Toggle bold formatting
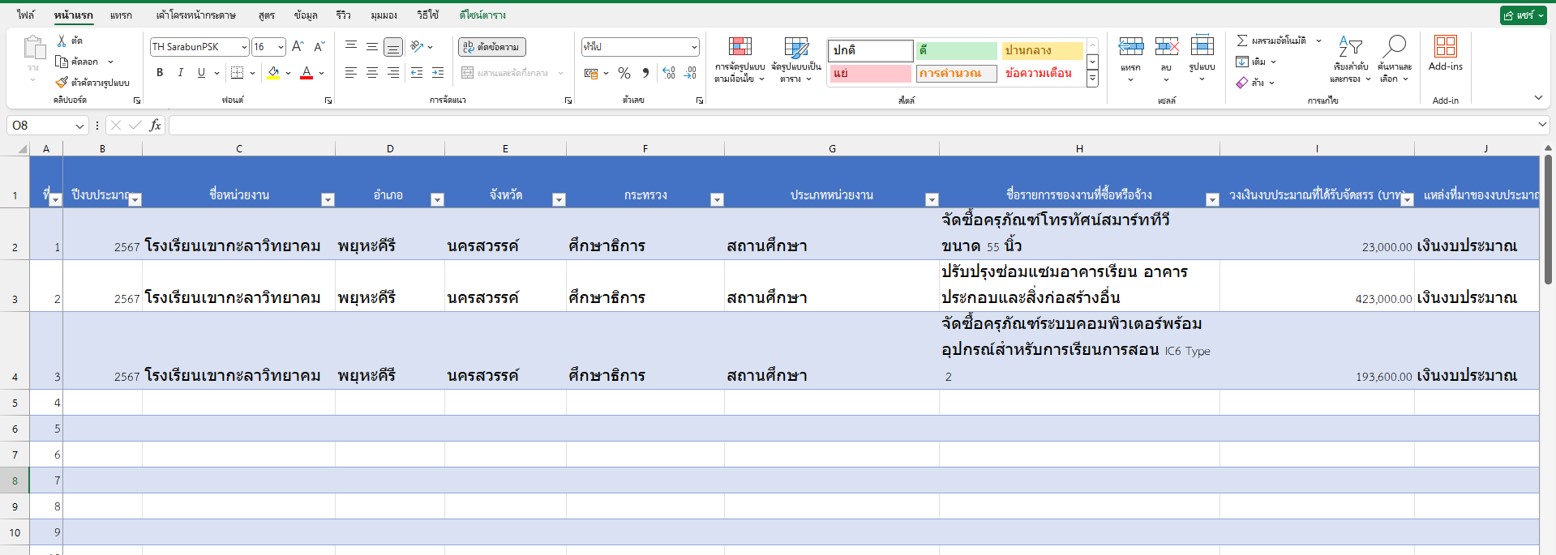Viewport: 1556px width, 555px height. [160, 73]
